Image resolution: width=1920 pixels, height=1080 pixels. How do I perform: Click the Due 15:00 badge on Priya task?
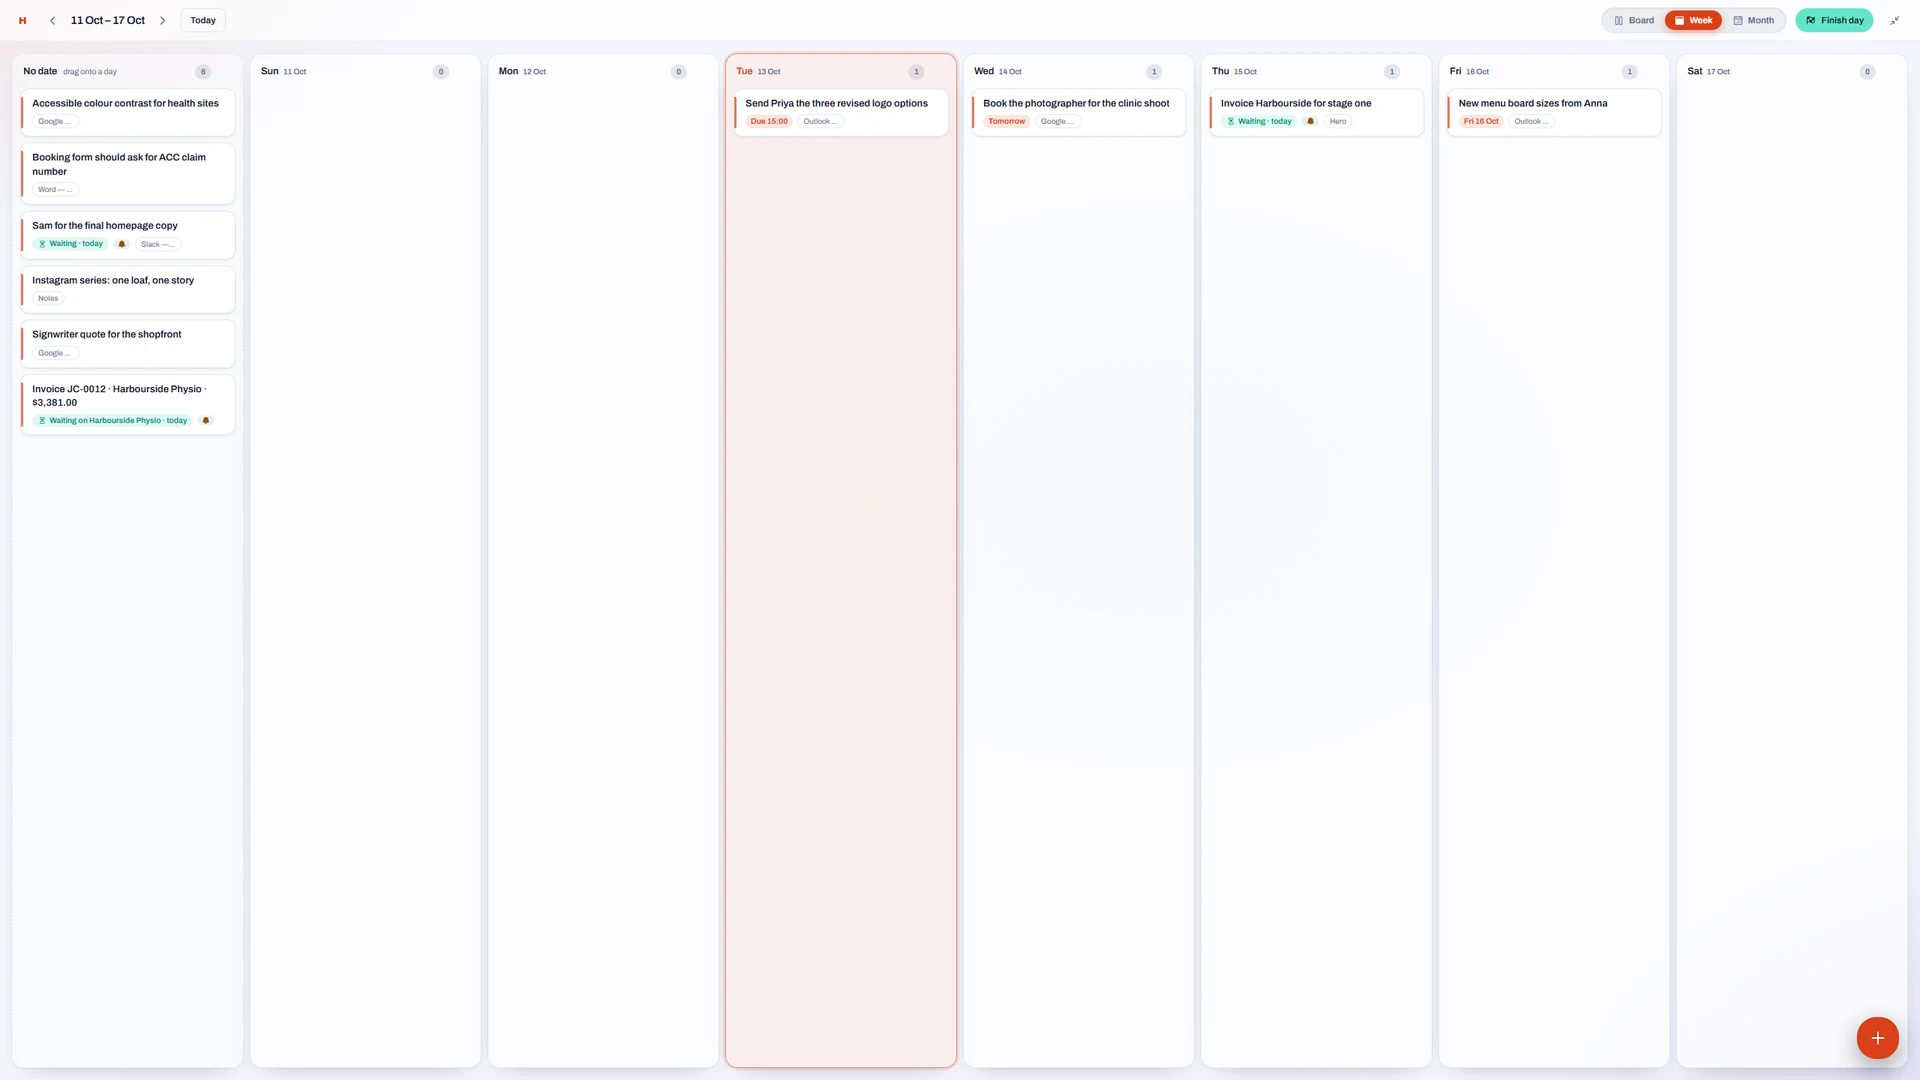[x=769, y=122]
